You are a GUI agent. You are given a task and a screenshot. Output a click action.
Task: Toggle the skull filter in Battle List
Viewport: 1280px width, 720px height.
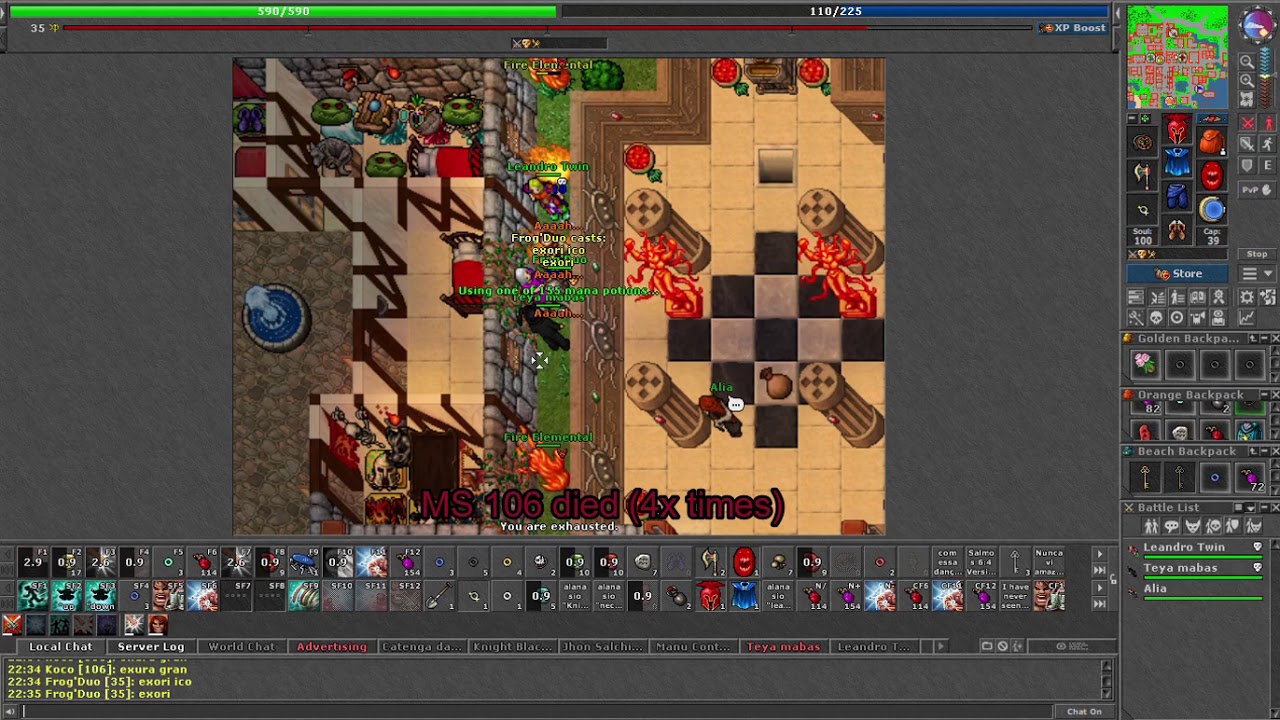[x=1213, y=526]
